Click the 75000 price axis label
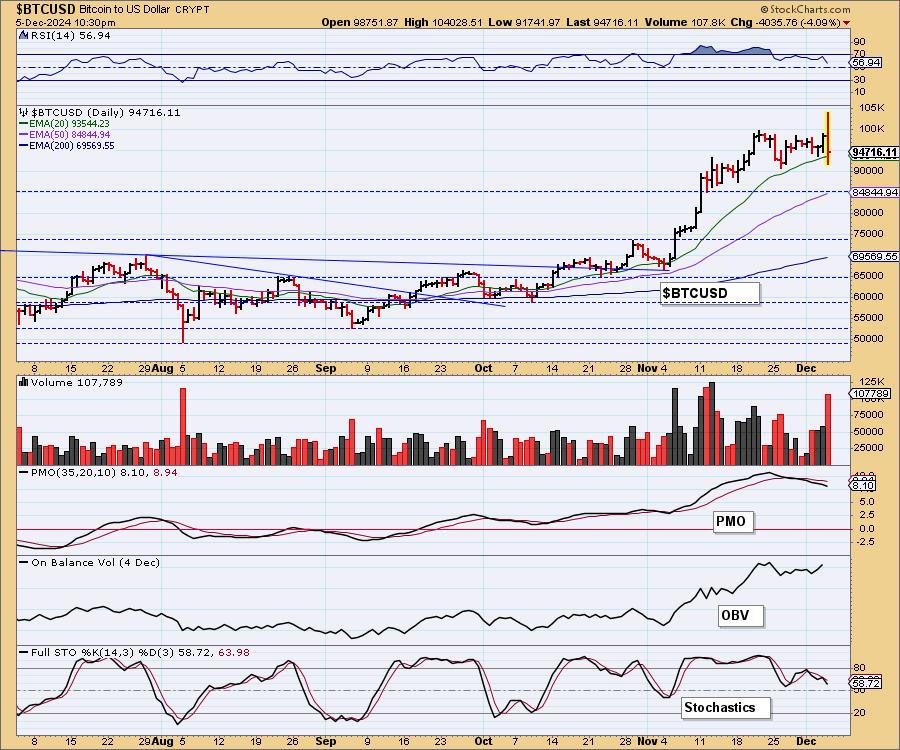Viewport: 900px width, 750px height. click(868, 234)
